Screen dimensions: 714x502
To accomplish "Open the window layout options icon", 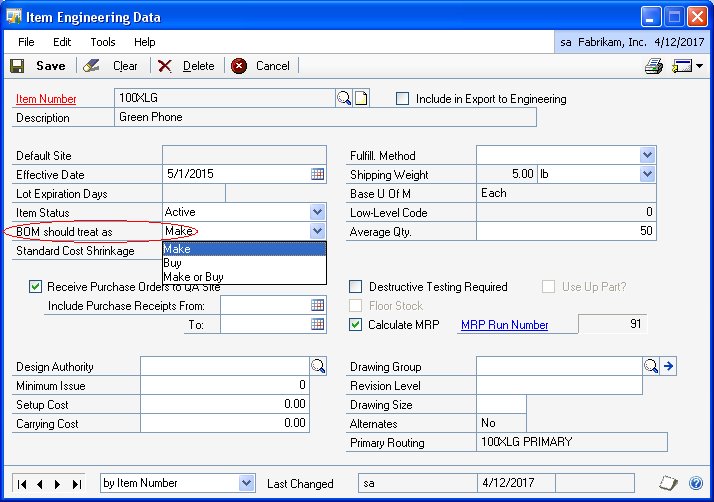I will click(x=682, y=66).
